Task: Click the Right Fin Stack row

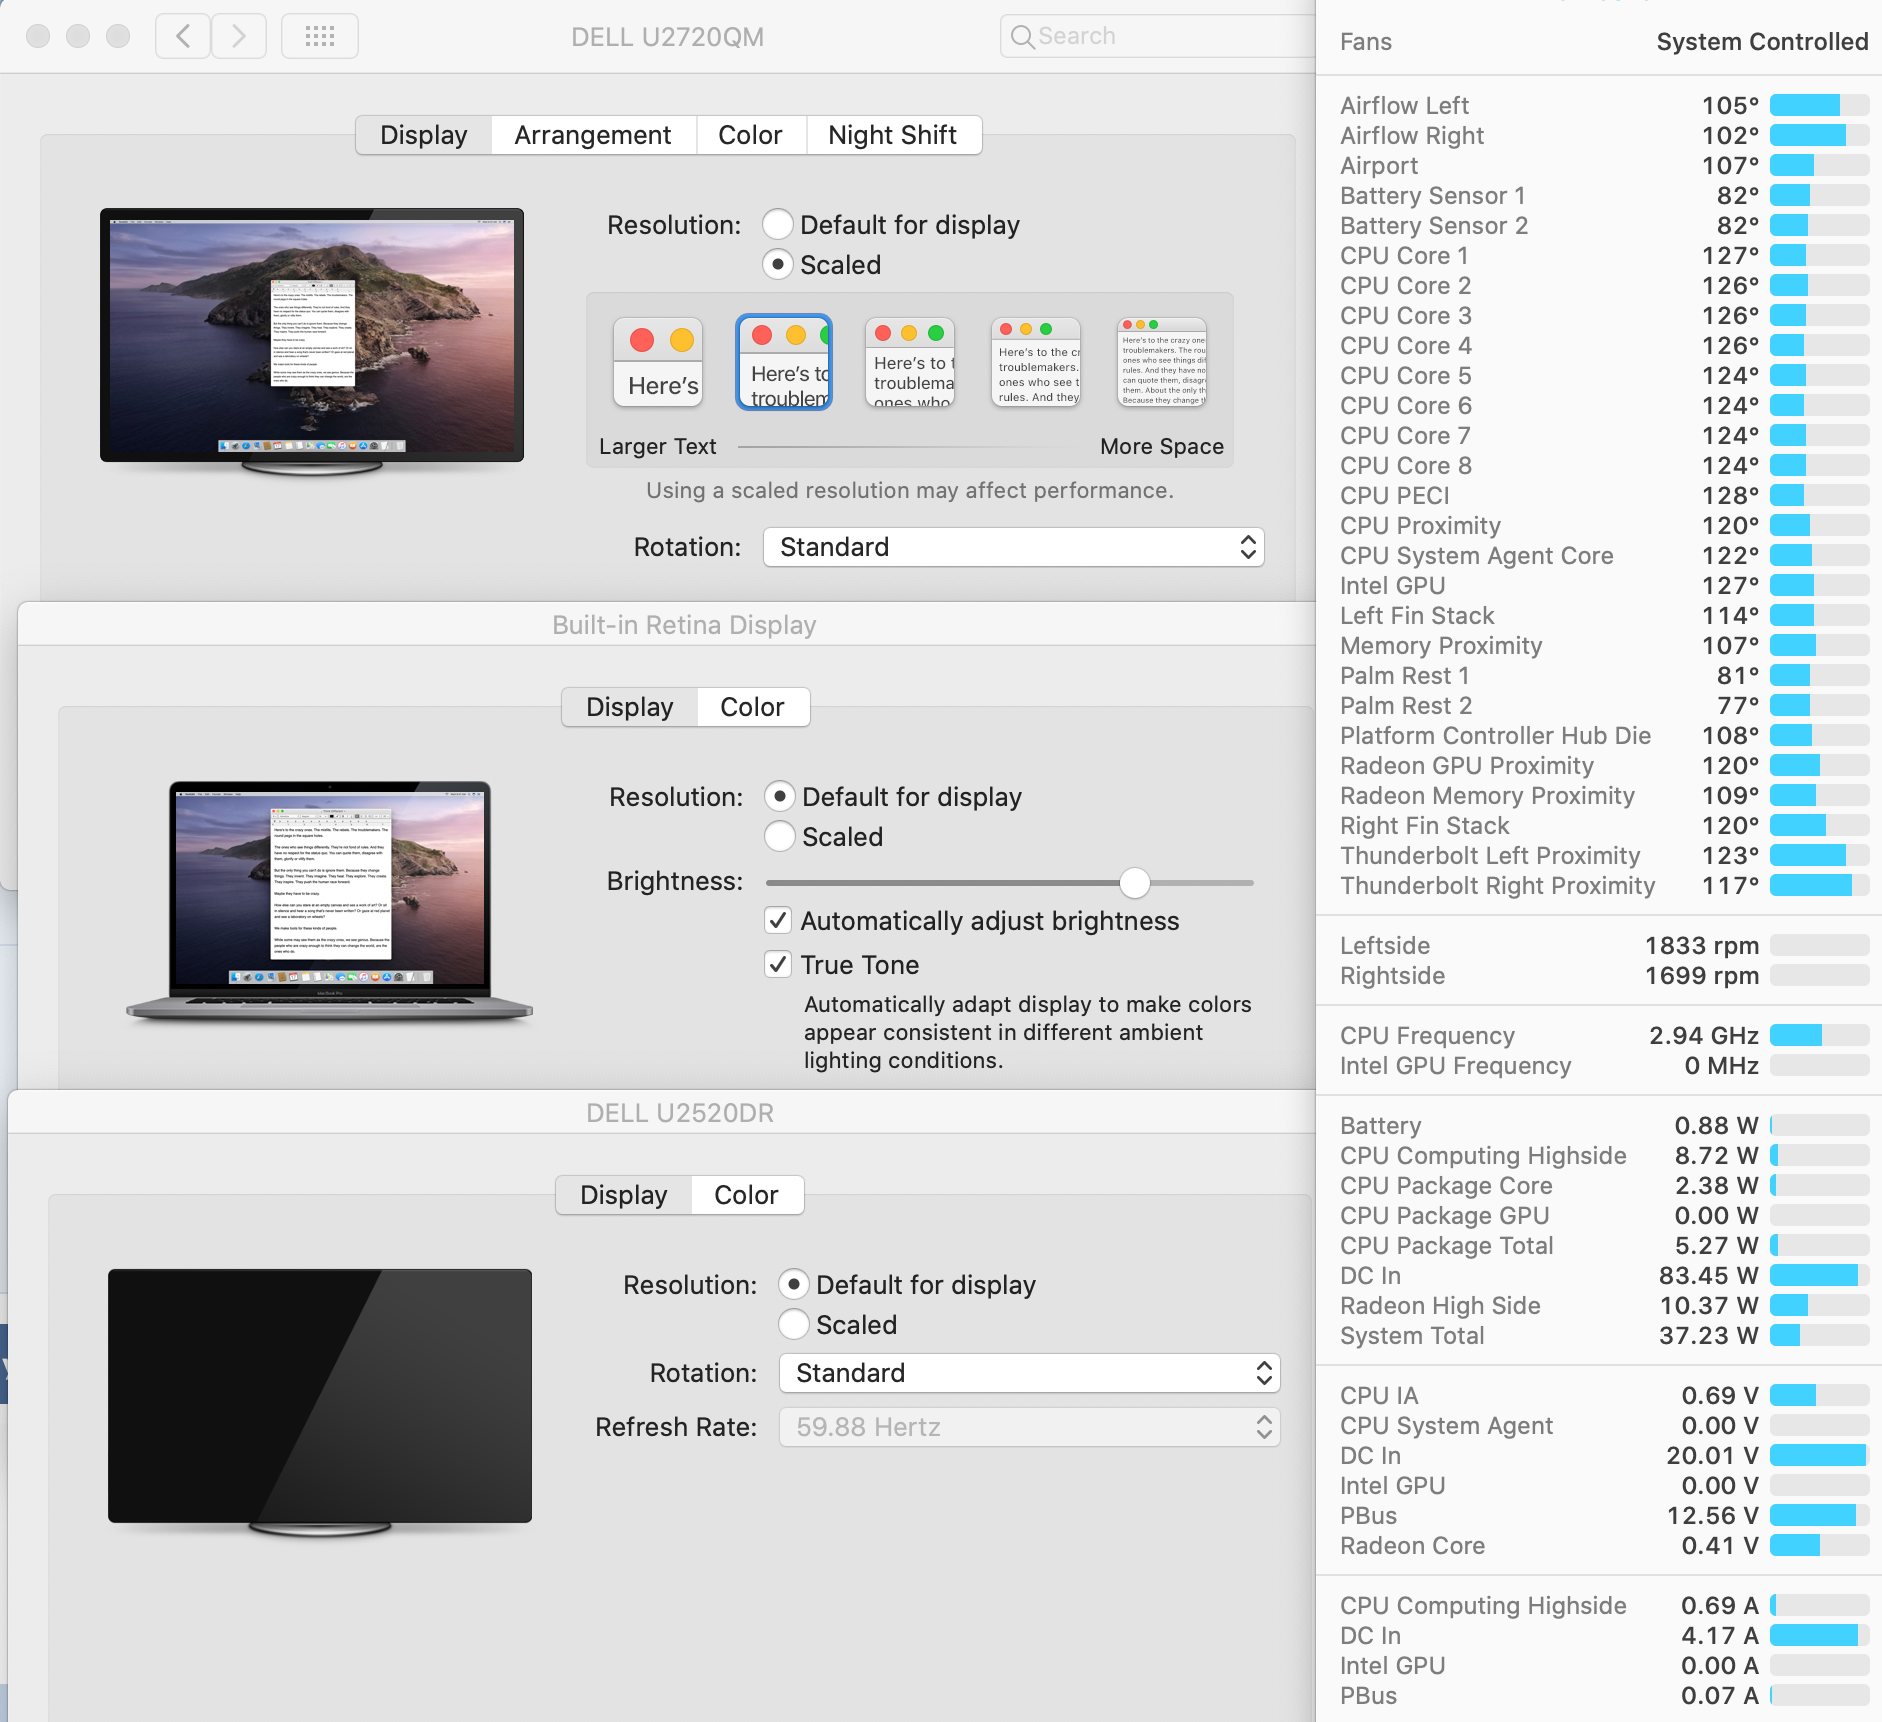Action: [x=1604, y=825]
